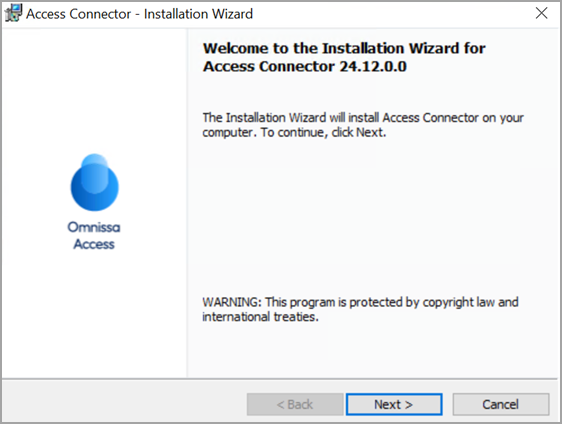
Task: Cancel the Access Connector installation
Action: (x=500, y=404)
